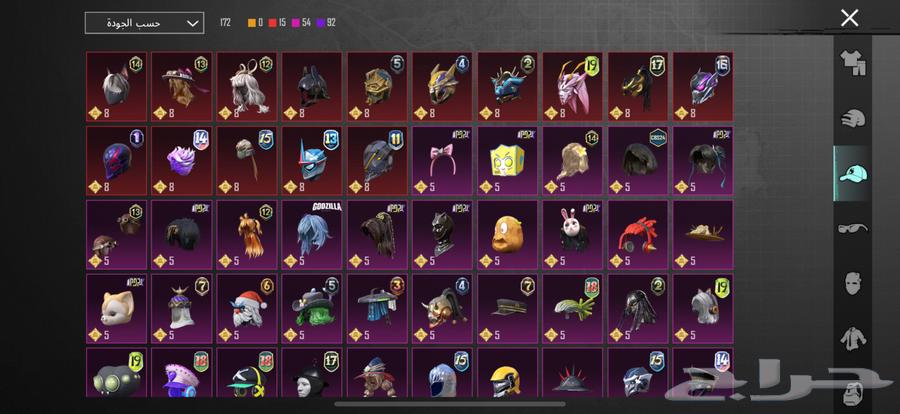Image resolution: width=900 pixels, height=414 pixels.
Task: Choose the Godzilla blue hair item
Action: click(312, 234)
